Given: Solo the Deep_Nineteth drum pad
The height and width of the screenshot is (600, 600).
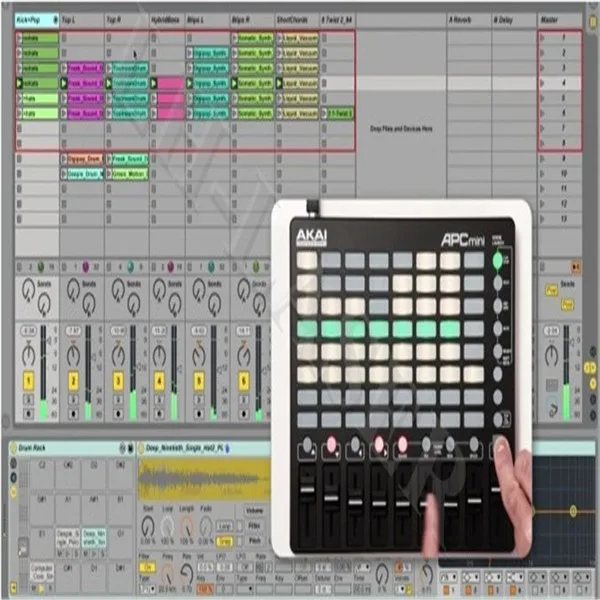Looking at the screenshot, I should point(103,554).
